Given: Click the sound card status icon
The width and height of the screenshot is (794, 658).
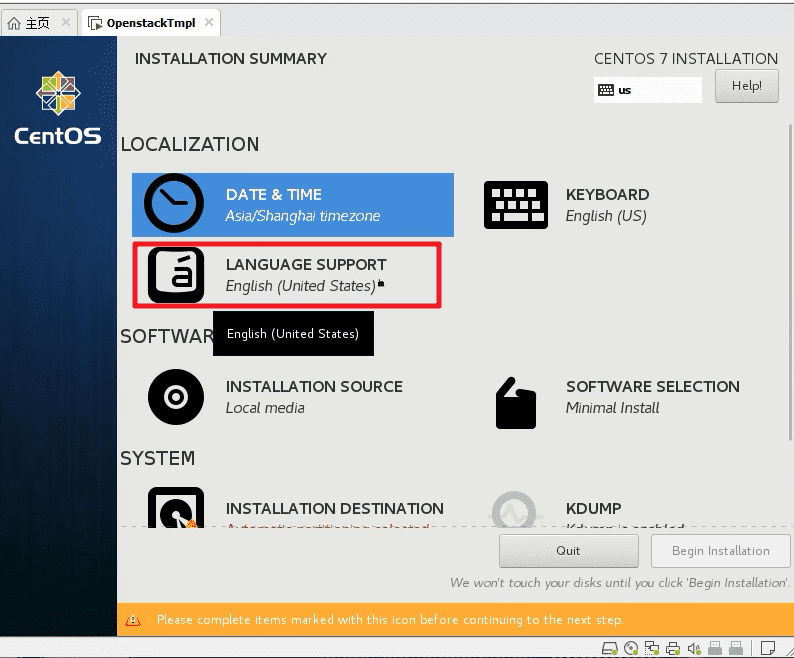Looking at the screenshot, I should (694, 648).
